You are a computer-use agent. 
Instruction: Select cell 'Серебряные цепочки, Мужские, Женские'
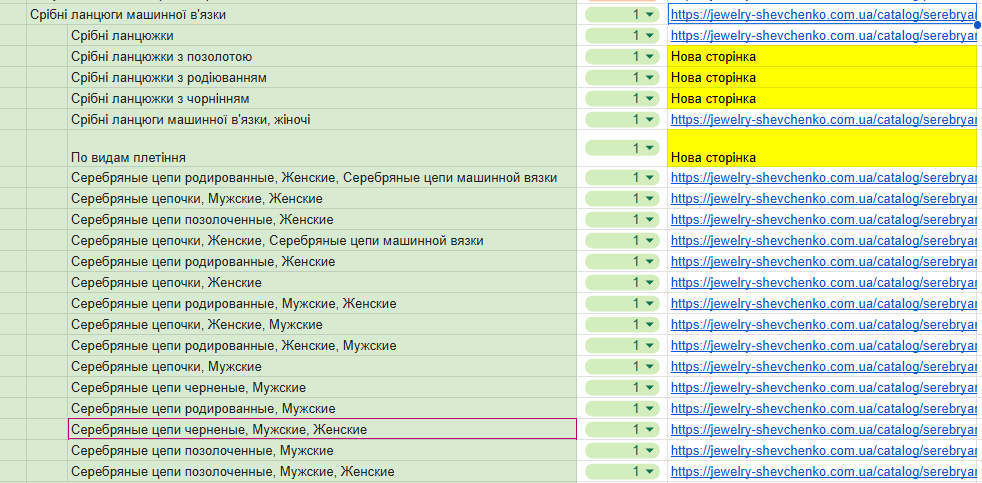coord(323,199)
